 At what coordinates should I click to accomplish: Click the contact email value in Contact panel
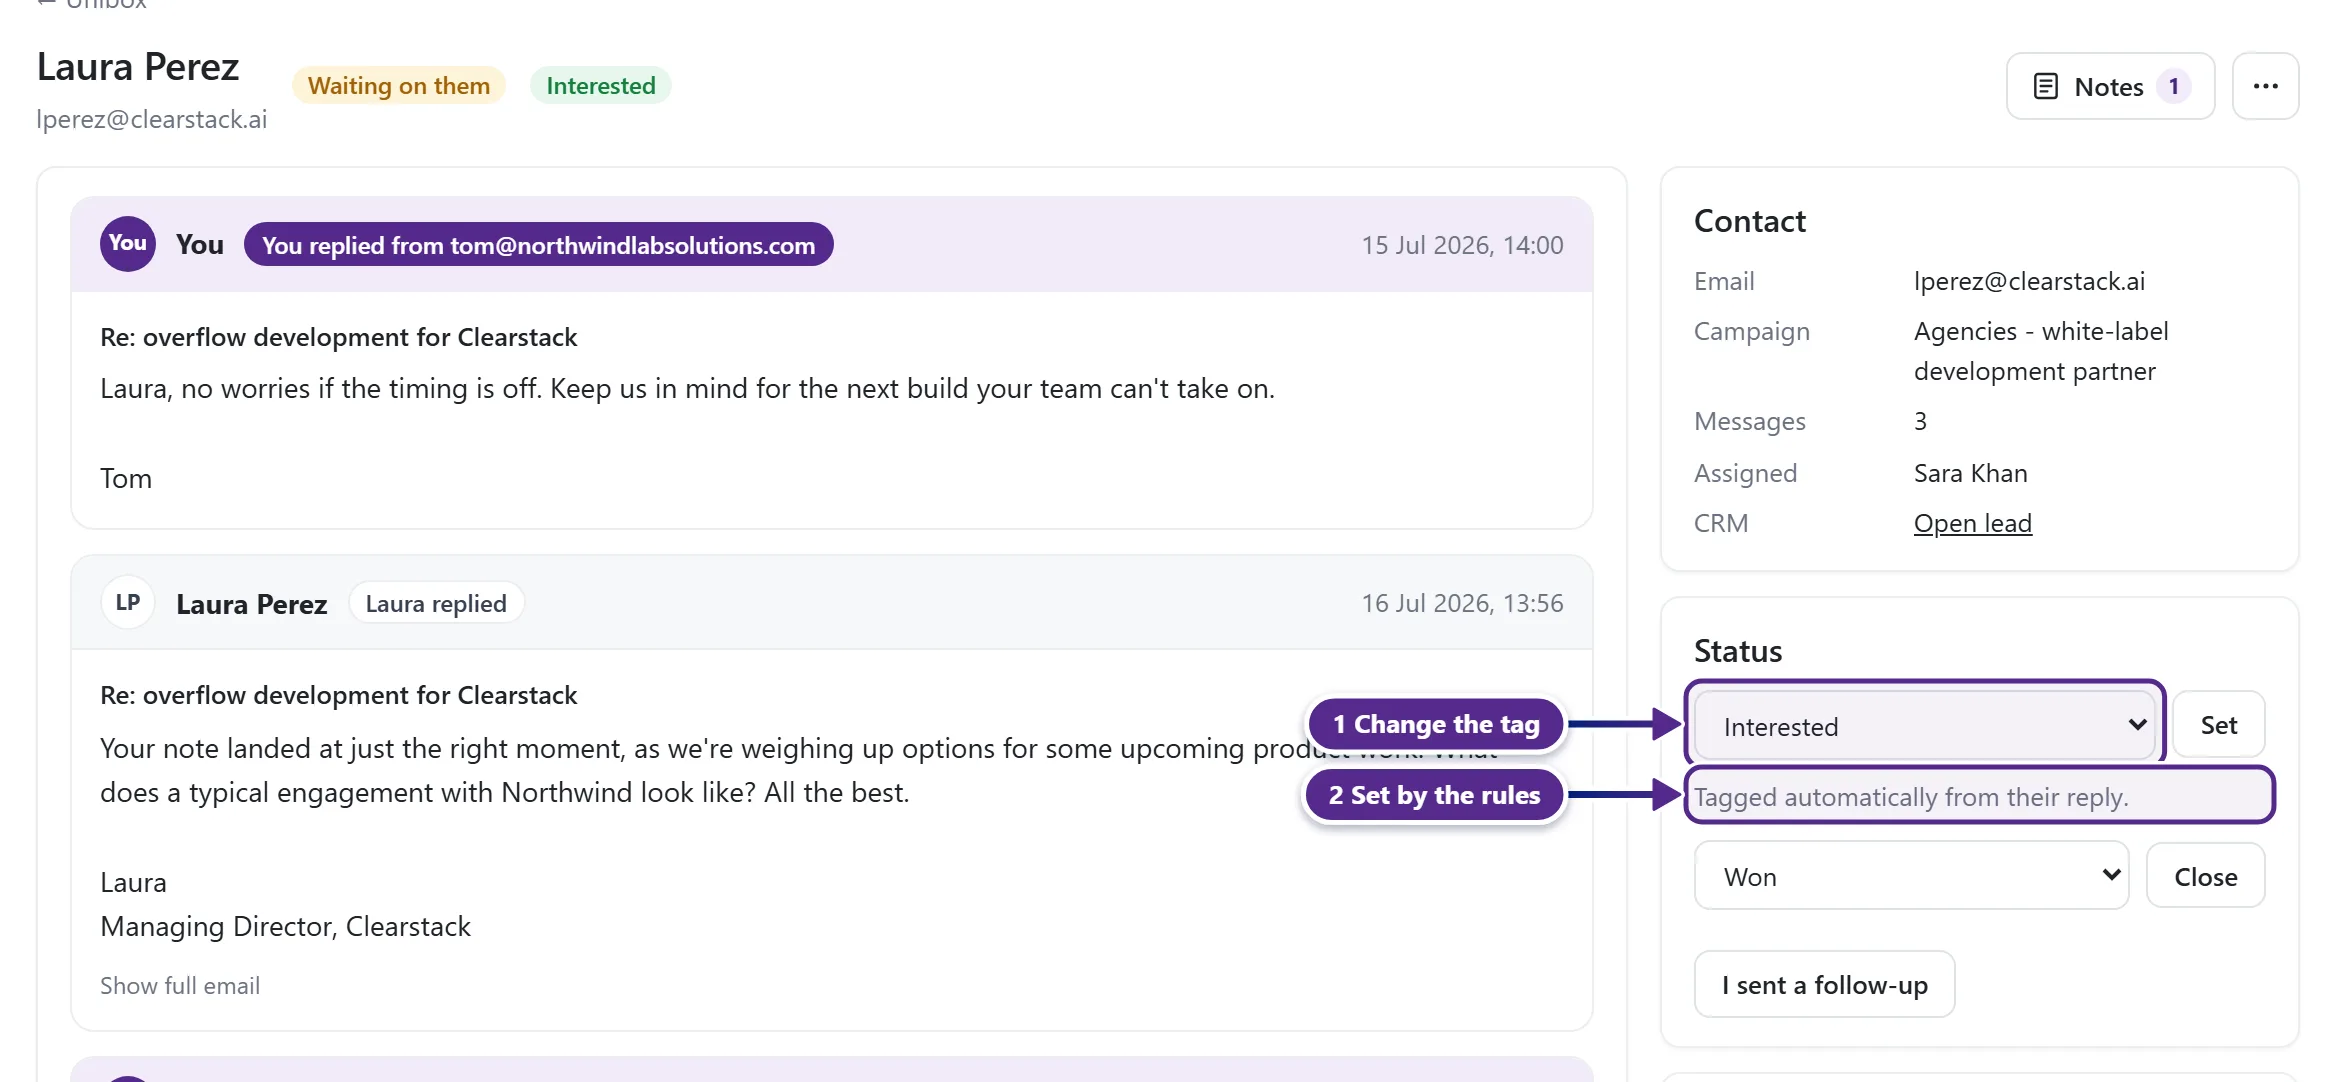2029,281
